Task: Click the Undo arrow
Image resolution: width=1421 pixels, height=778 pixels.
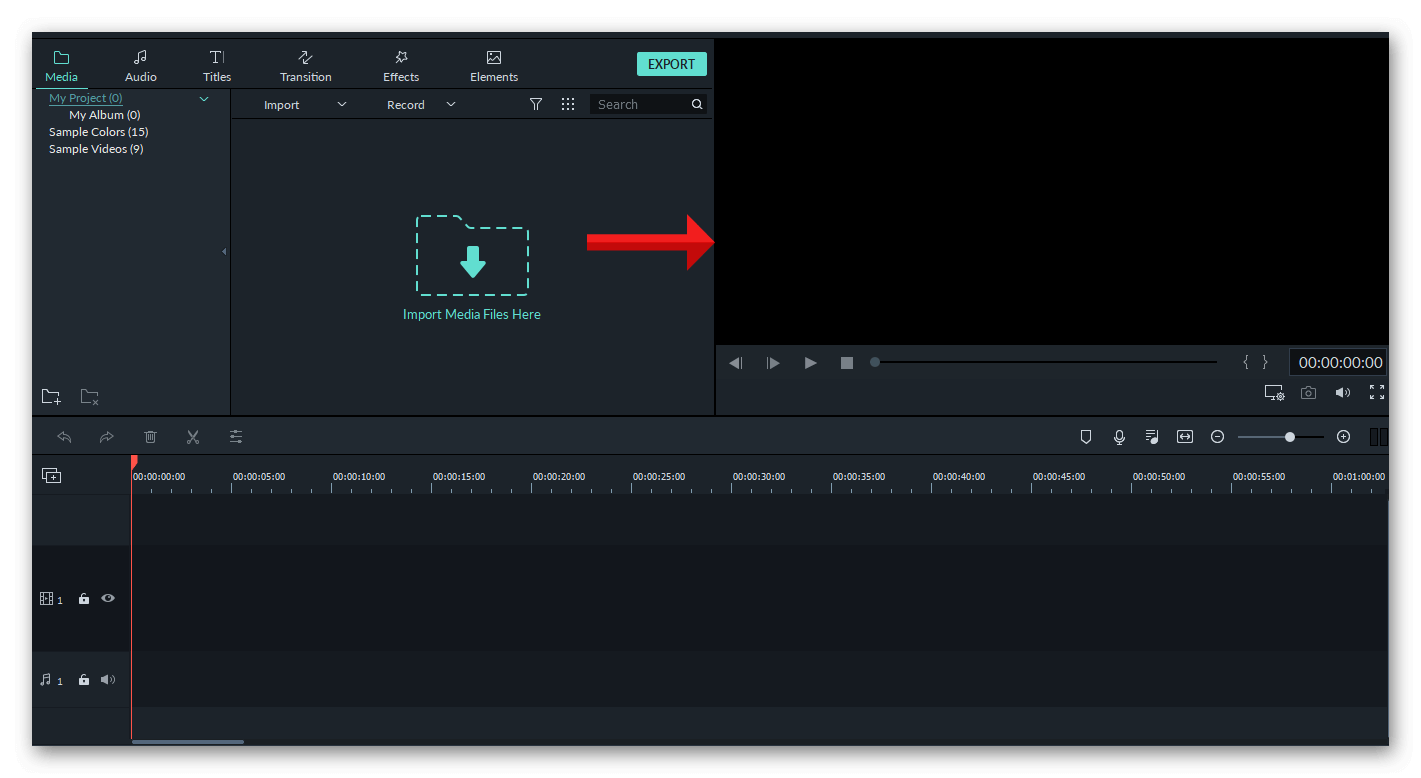Action: pyautogui.click(x=64, y=437)
